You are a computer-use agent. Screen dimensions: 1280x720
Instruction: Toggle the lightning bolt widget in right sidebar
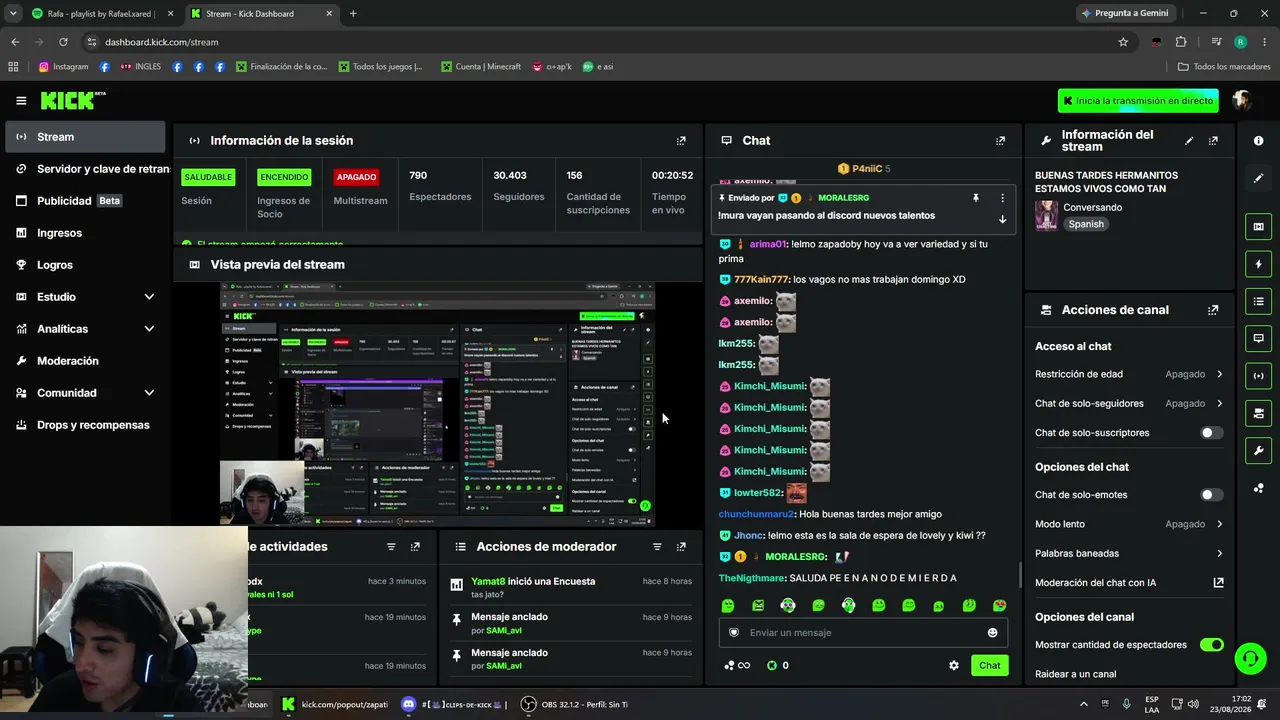tap(1258, 264)
